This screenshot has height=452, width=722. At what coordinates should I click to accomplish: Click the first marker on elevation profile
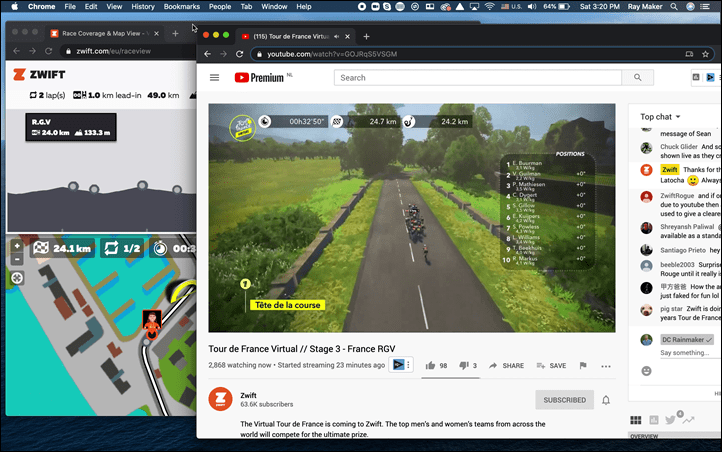click(73, 186)
